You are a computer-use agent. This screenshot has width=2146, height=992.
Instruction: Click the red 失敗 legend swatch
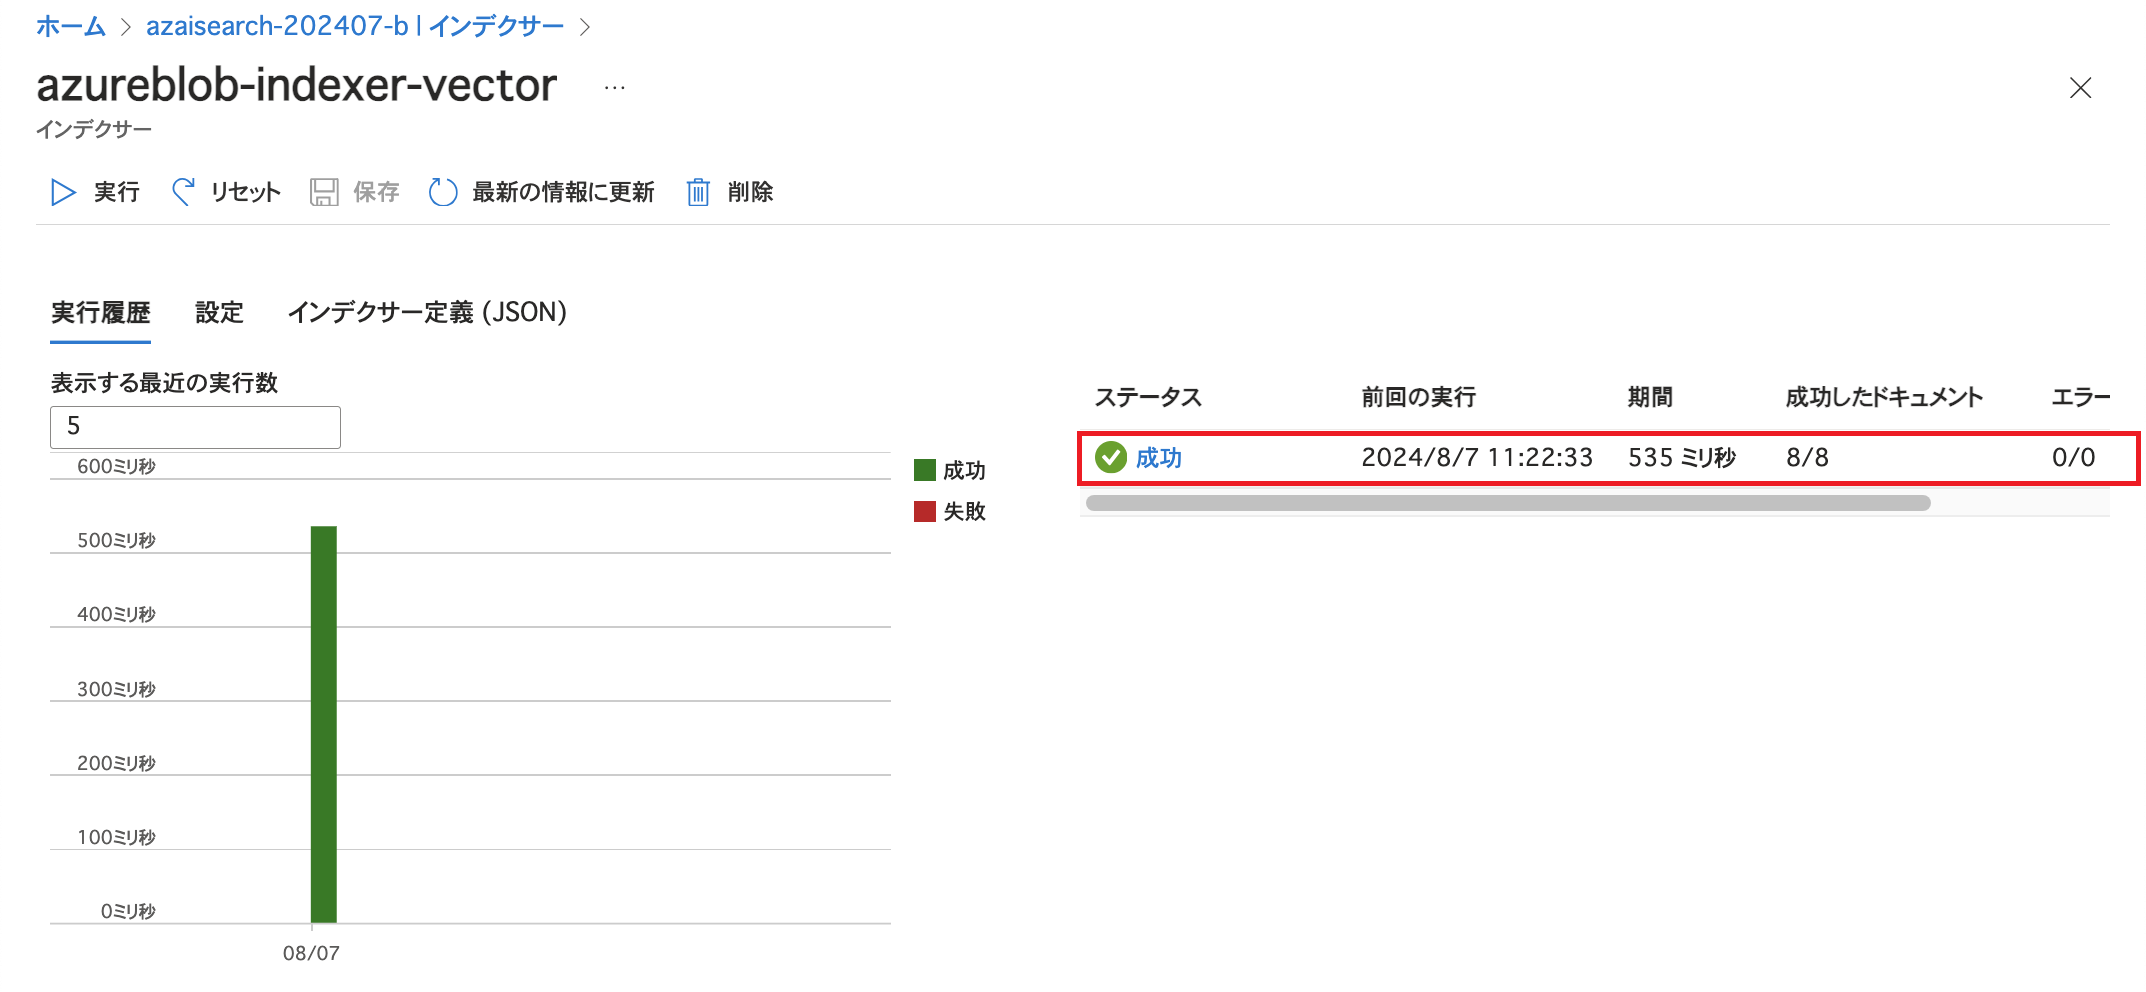click(925, 512)
